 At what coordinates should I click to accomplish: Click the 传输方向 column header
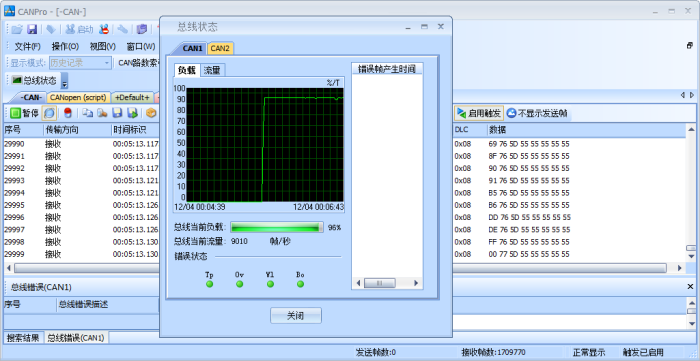pyautogui.click(x=77, y=130)
